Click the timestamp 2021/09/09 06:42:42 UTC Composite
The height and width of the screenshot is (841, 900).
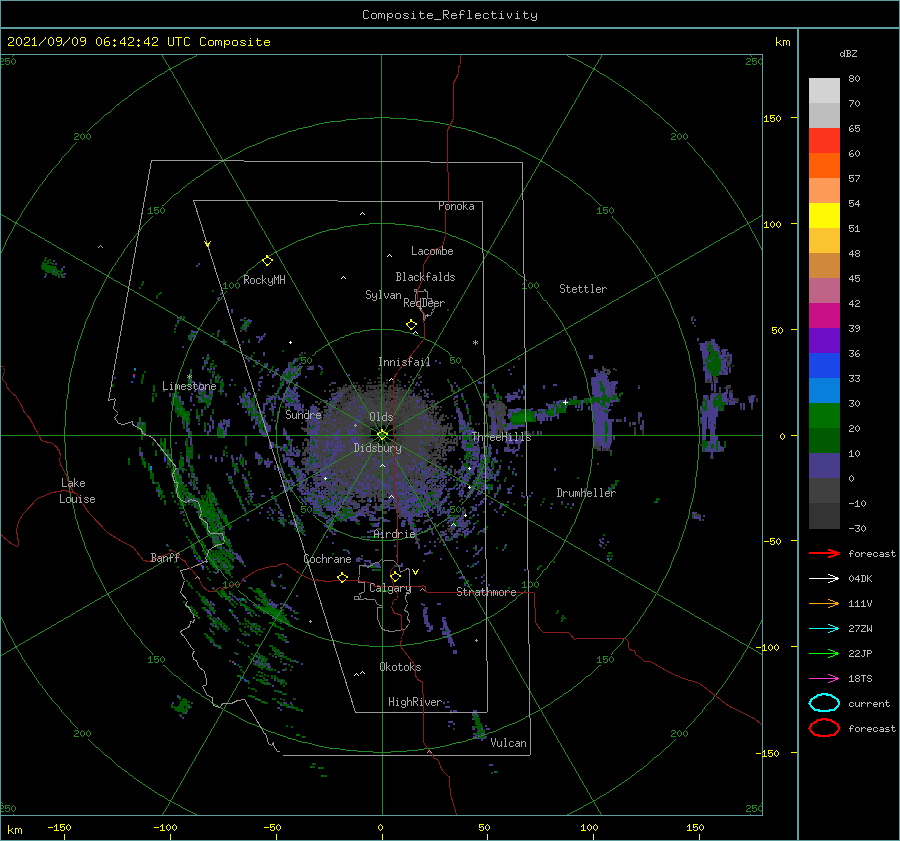pos(138,42)
